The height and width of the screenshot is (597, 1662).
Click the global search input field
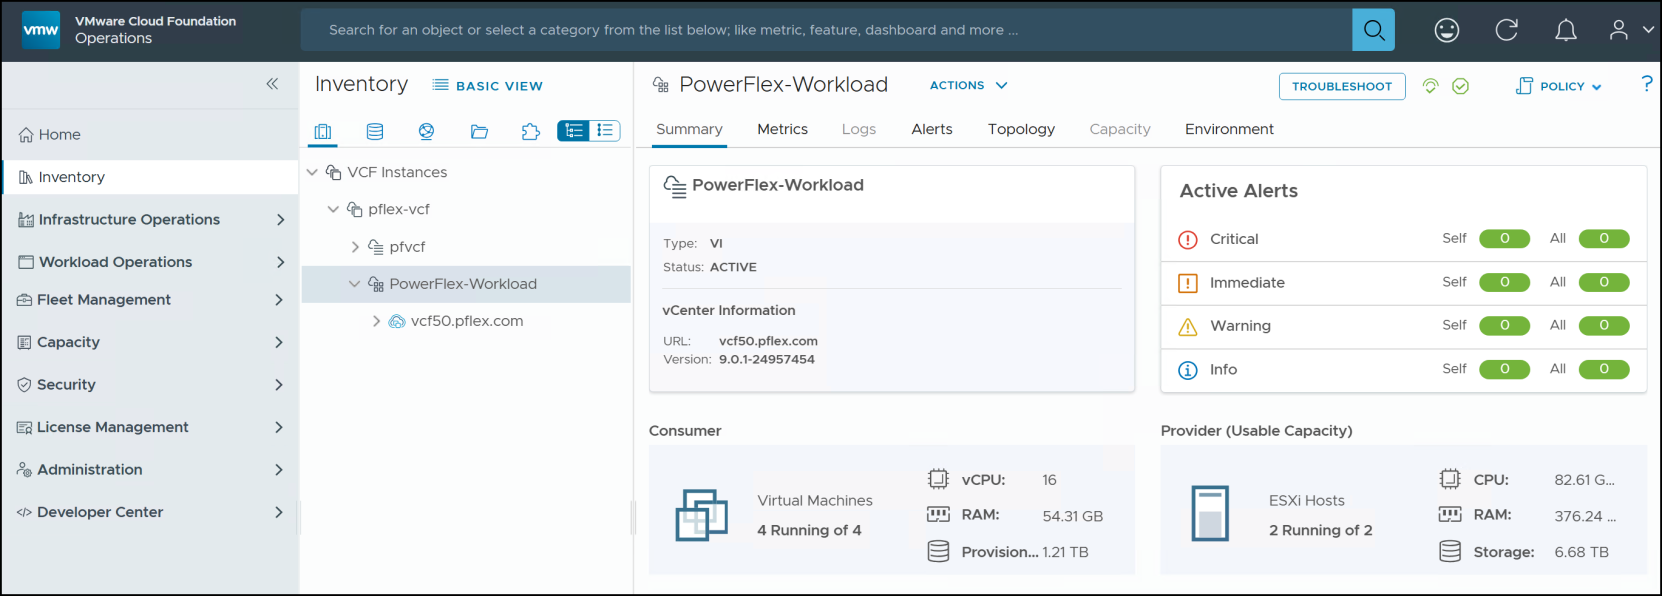(826, 30)
